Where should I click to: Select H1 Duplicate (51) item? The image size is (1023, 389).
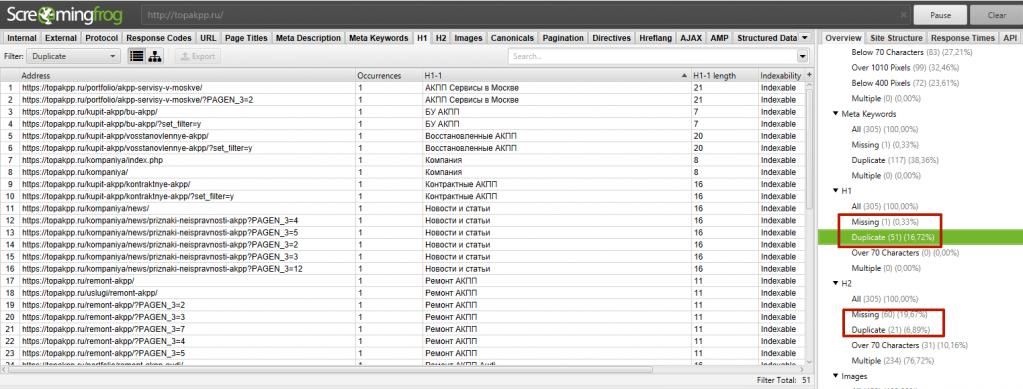(893, 238)
